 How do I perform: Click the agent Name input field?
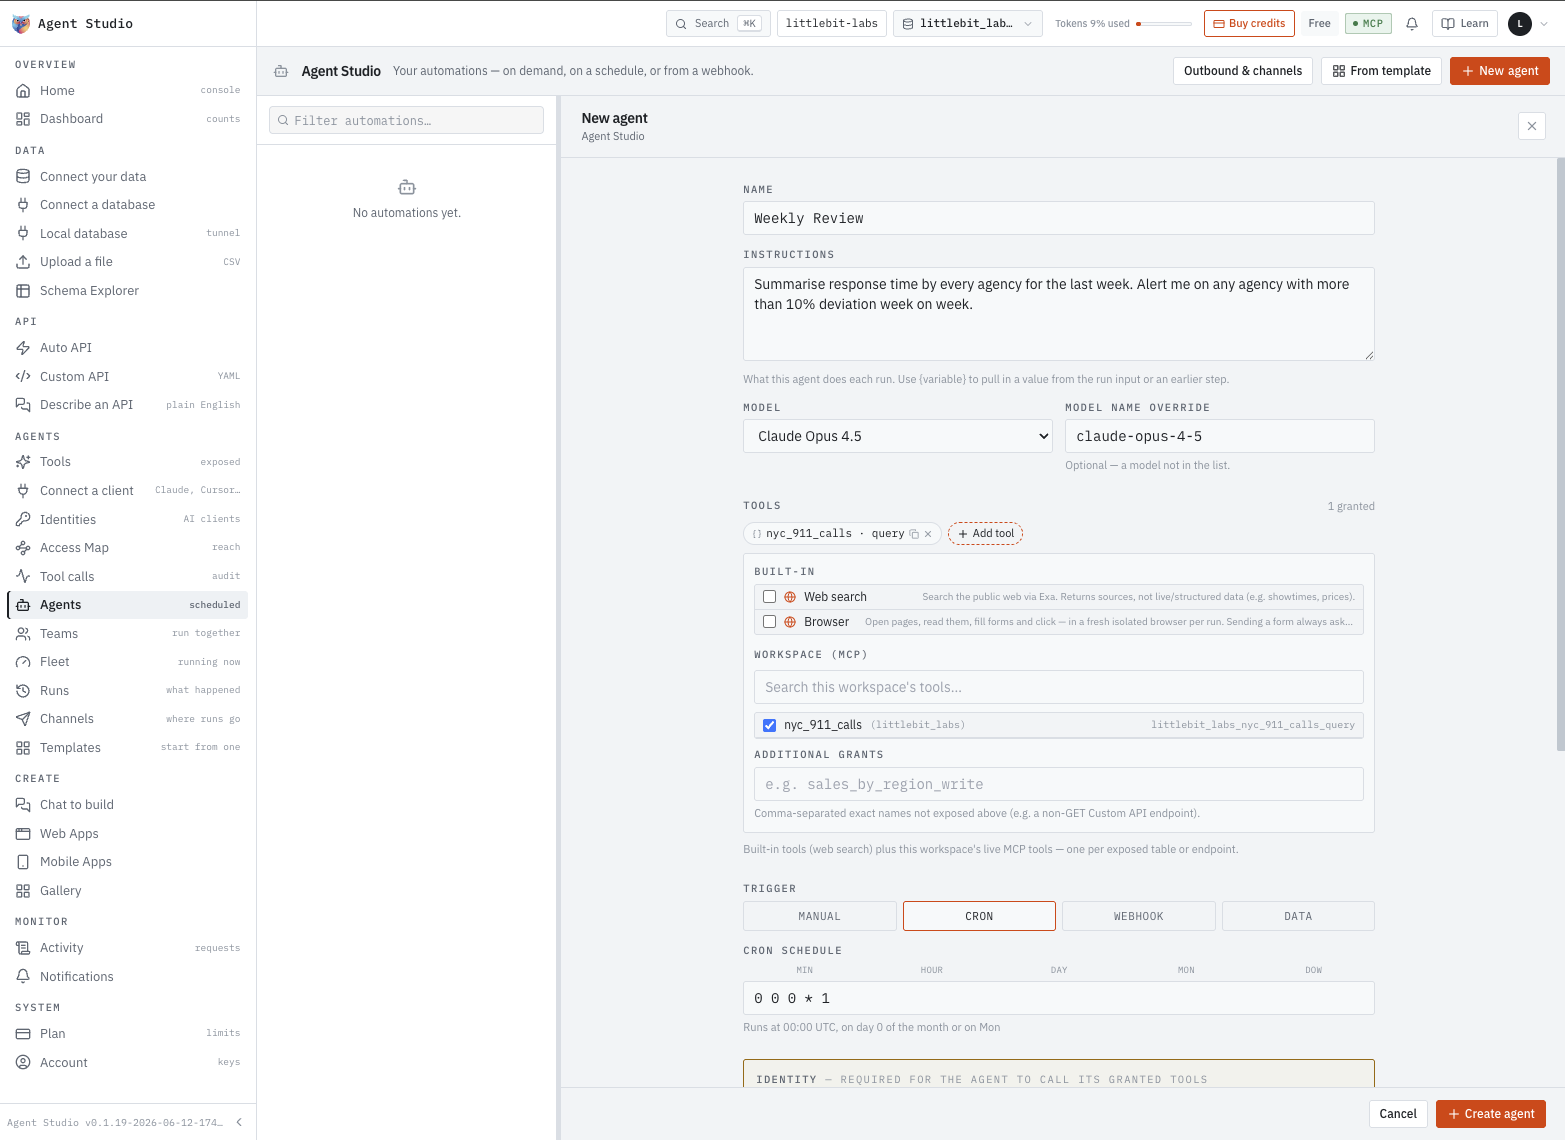pos(1059,219)
